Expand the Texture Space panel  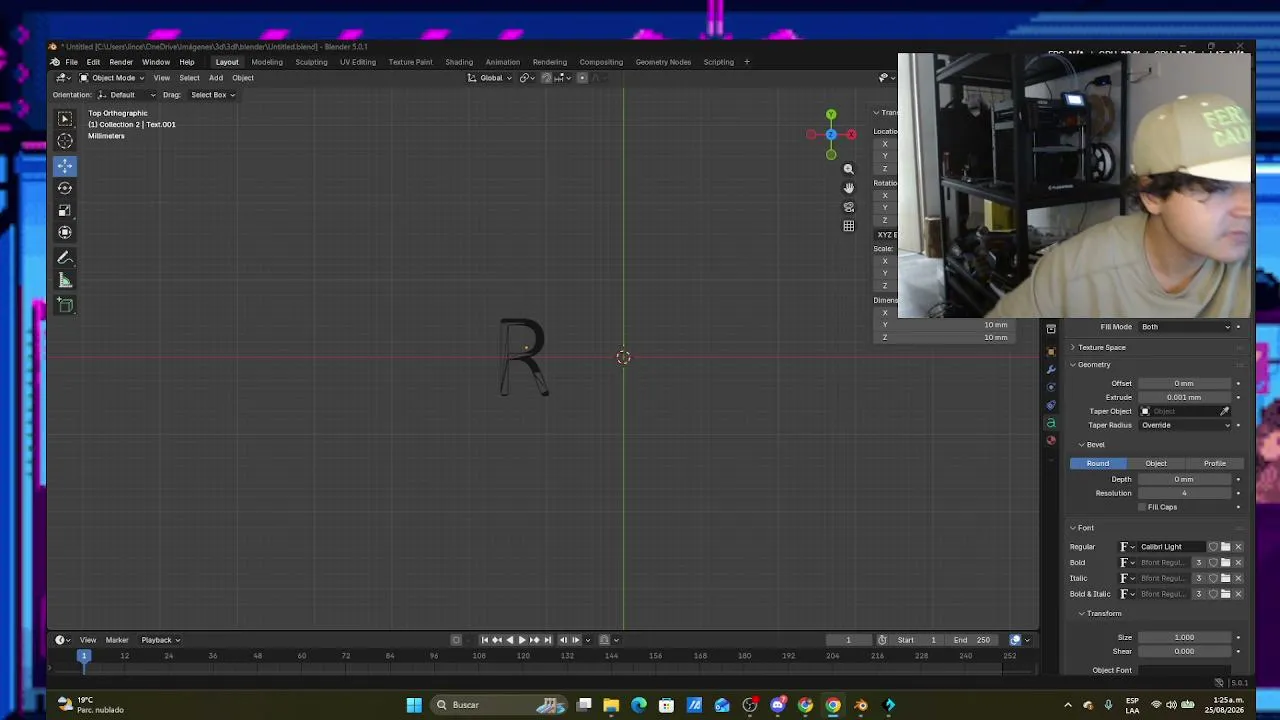click(1100, 347)
